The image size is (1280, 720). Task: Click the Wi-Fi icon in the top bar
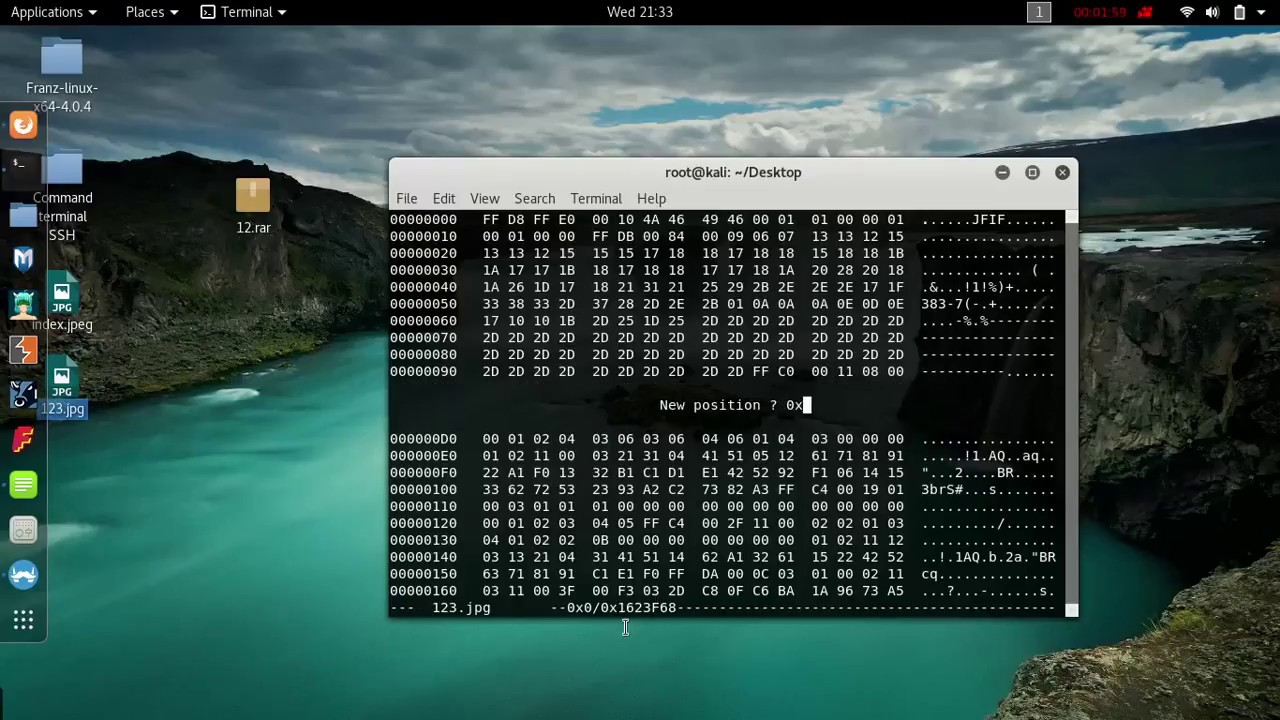[1187, 12]
